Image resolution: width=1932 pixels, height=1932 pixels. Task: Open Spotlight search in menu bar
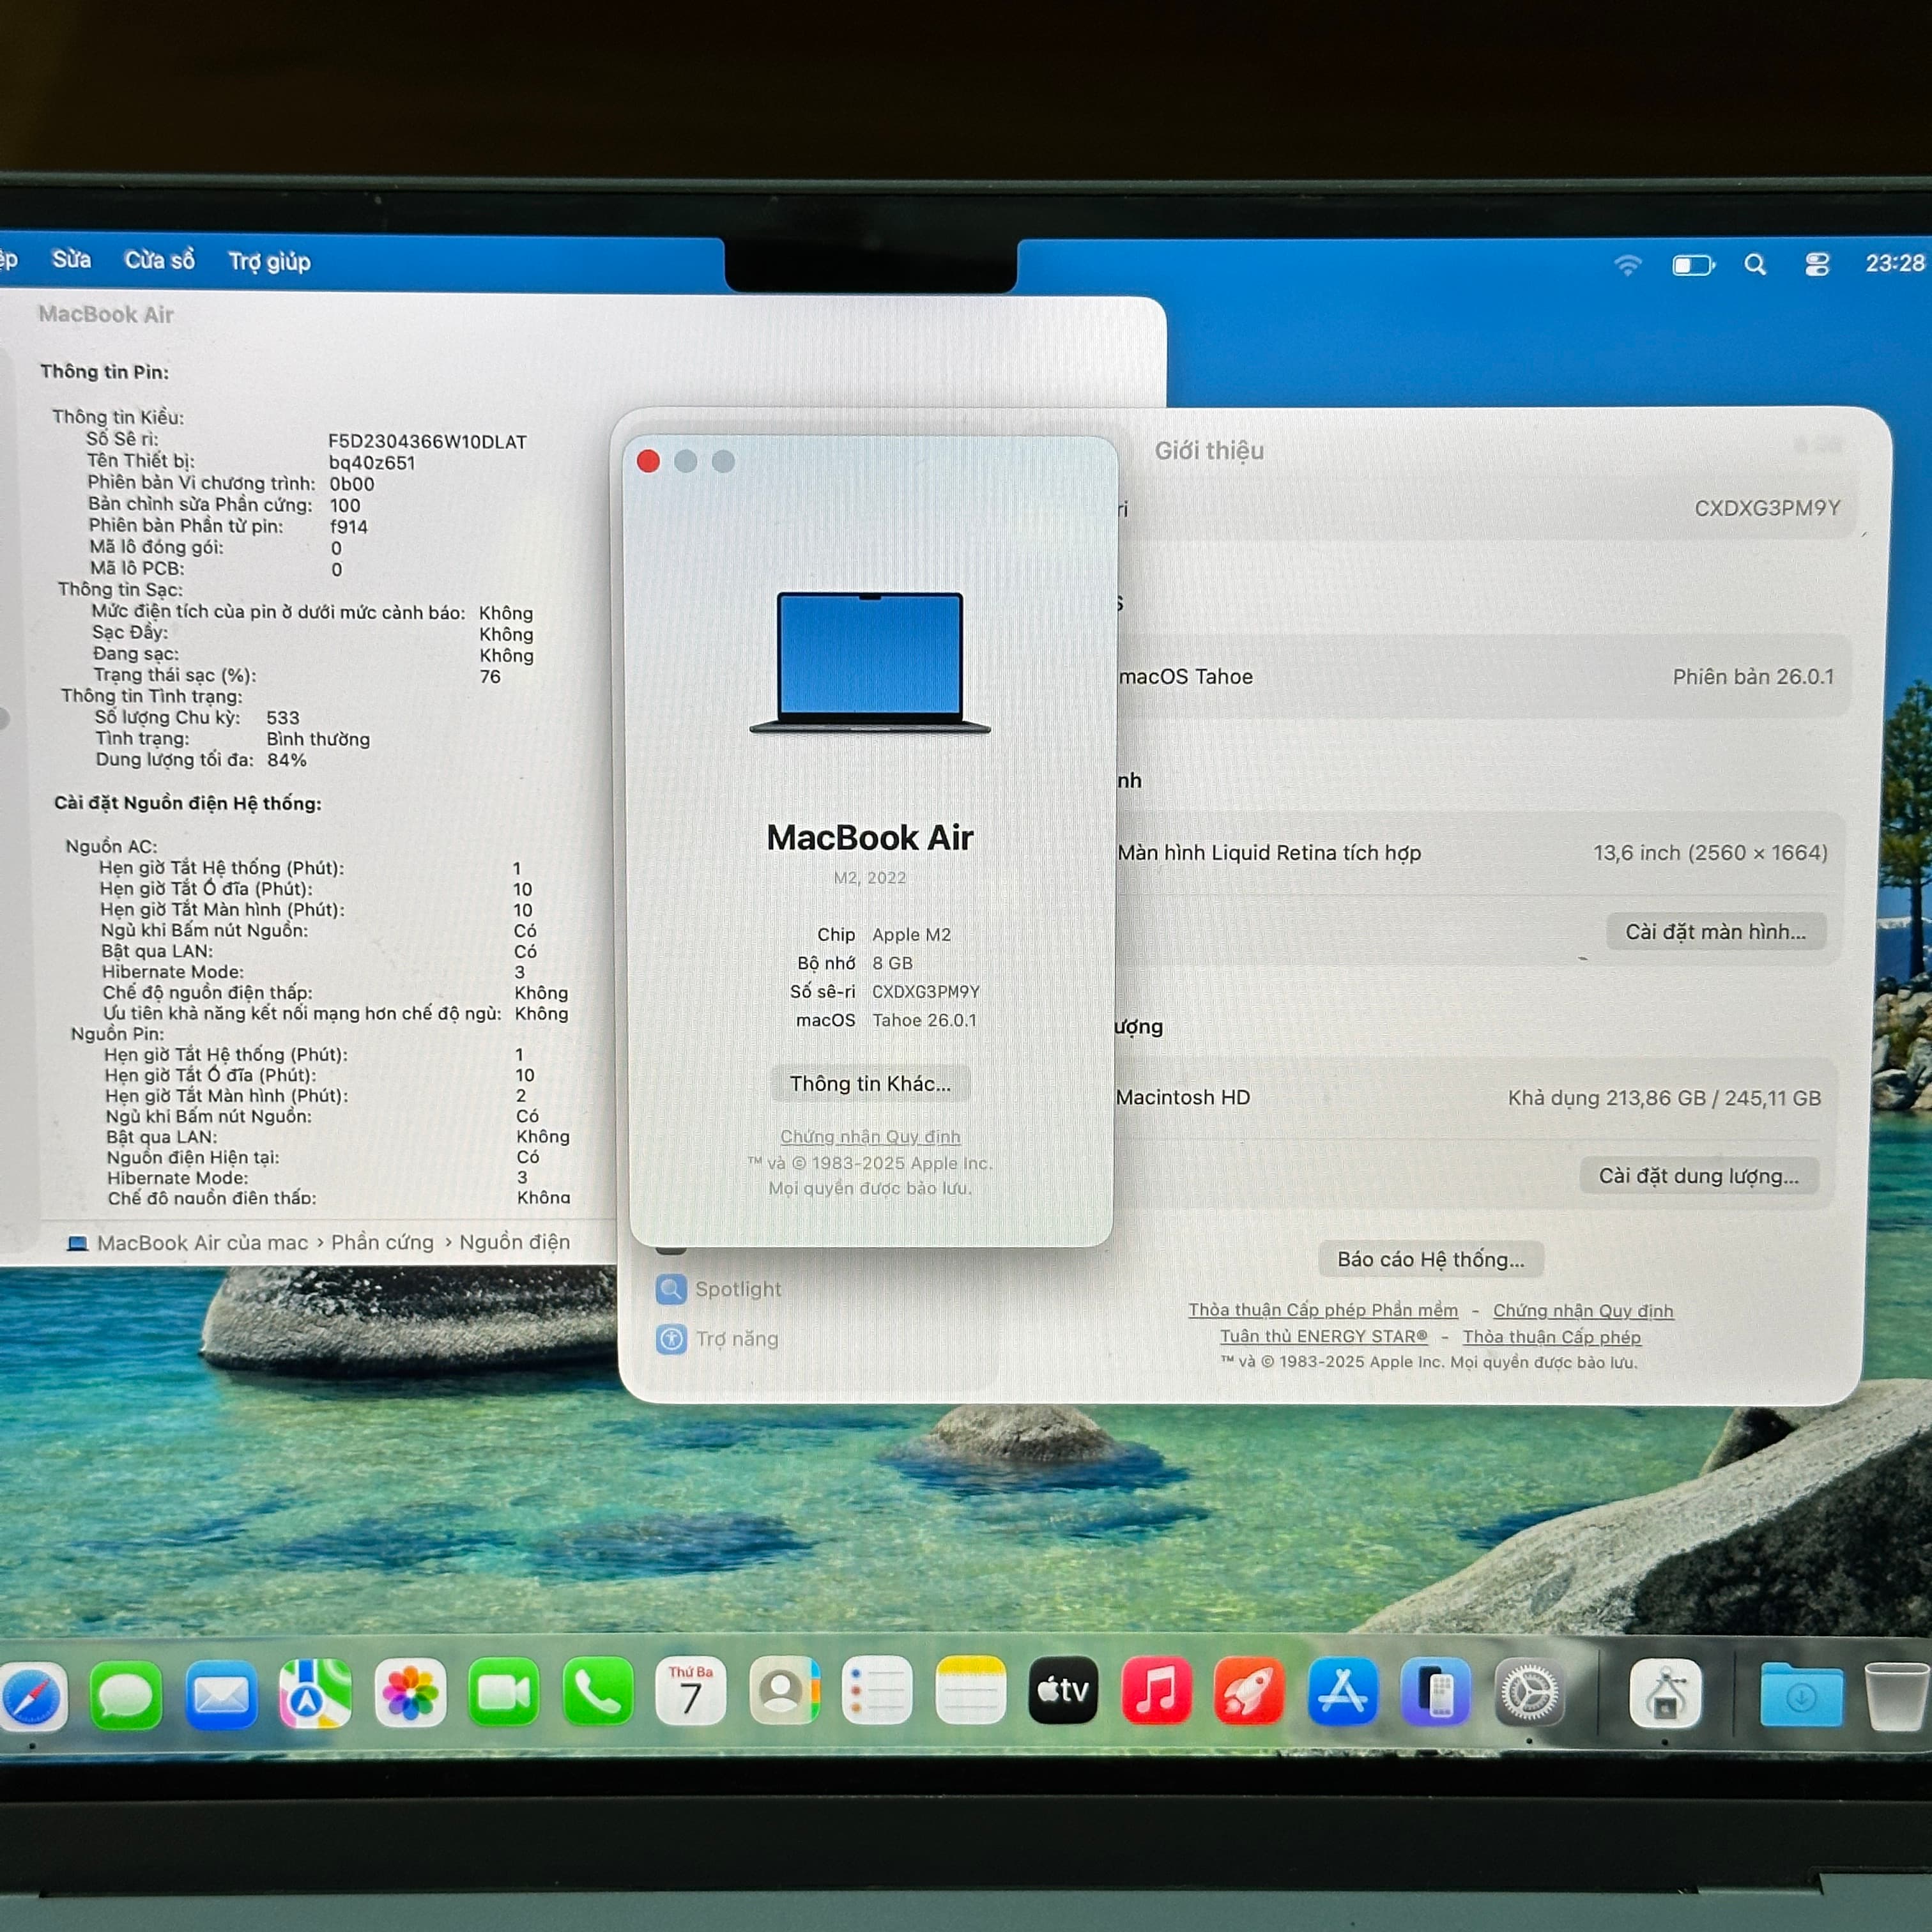(1755, 264)
